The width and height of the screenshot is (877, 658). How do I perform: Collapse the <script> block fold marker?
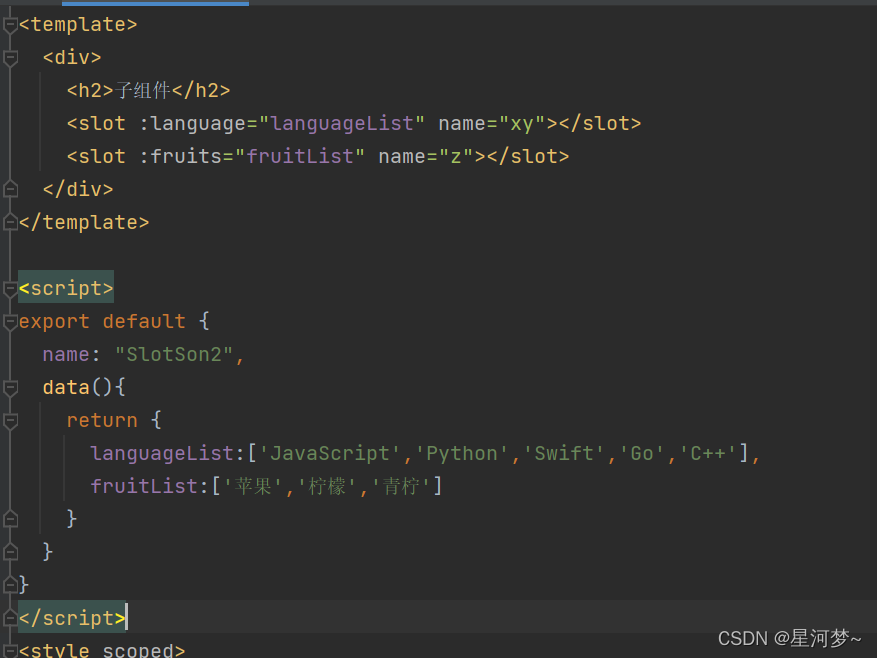click(x=10, y=288)
